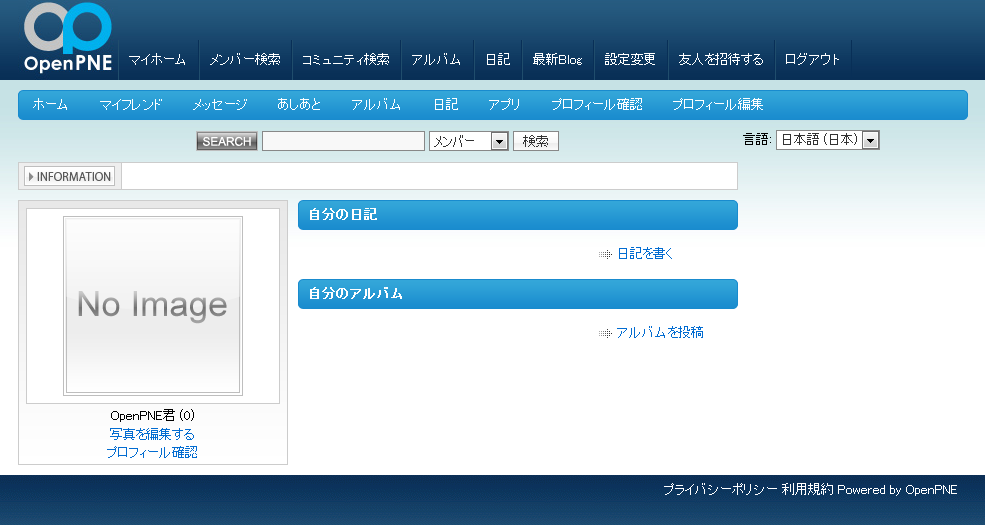
Task: Click プロフィール確認 link under the photo
Action: coord(152,452)
